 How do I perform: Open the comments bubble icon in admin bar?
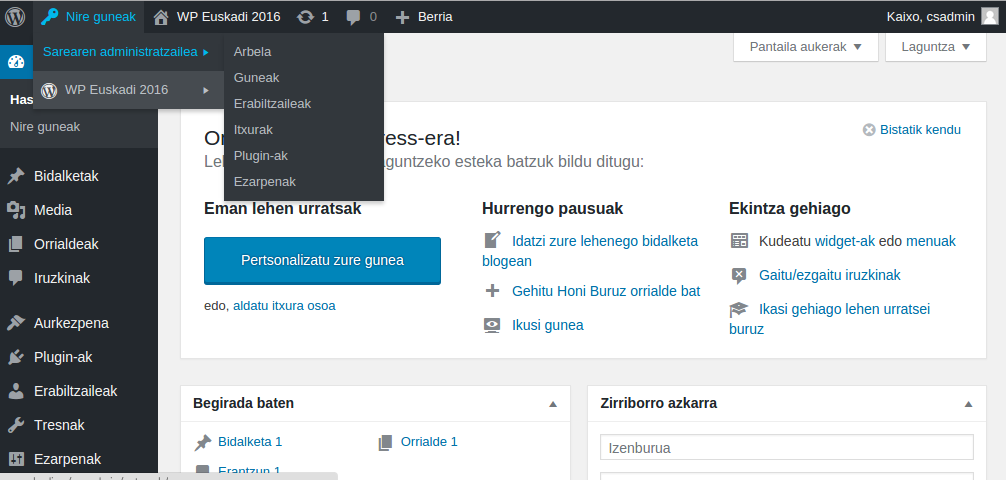(354, 17)
